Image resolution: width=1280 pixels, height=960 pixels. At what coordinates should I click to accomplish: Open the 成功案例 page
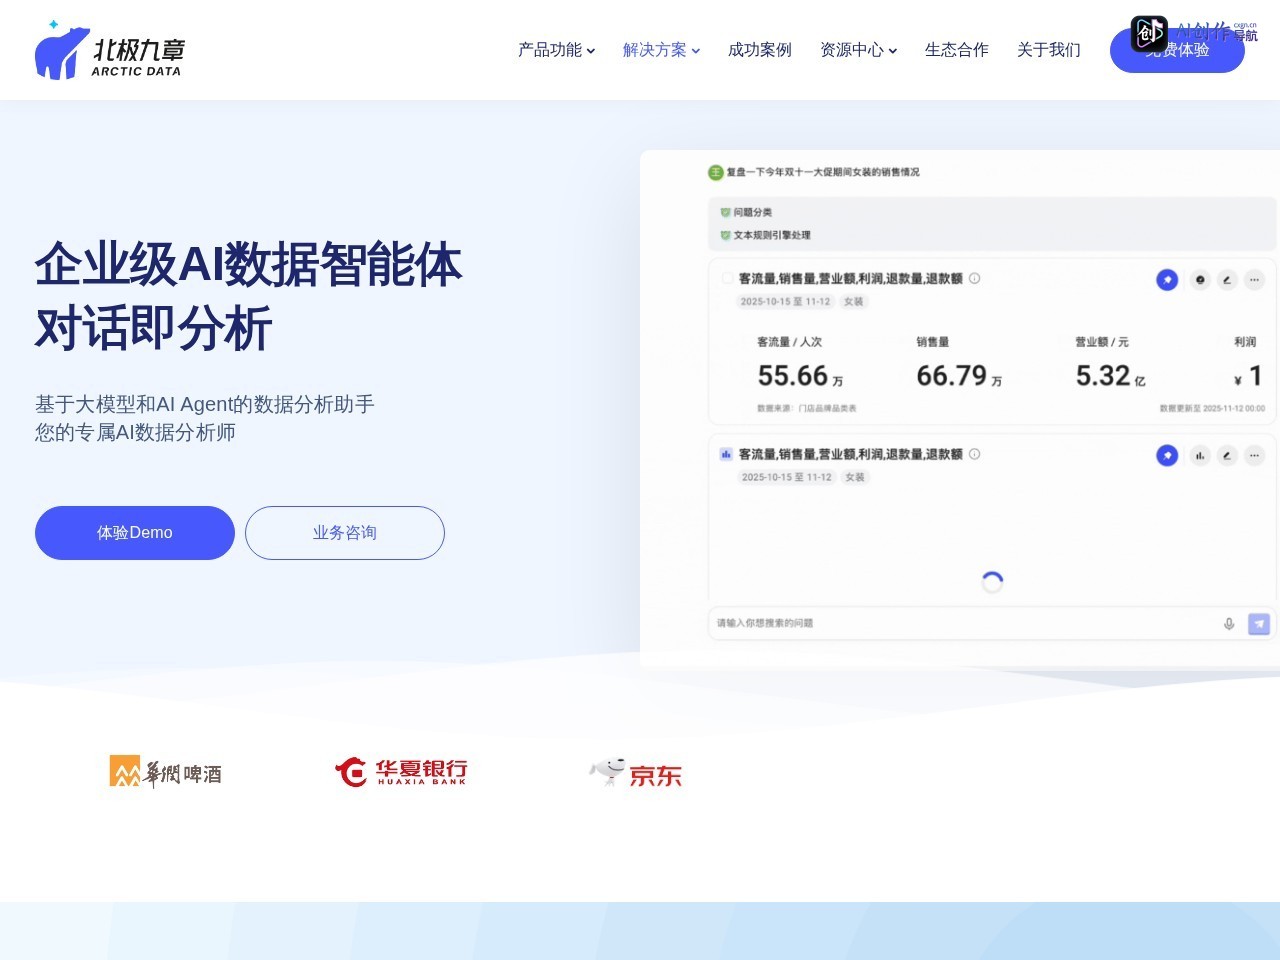coord(760,50)
